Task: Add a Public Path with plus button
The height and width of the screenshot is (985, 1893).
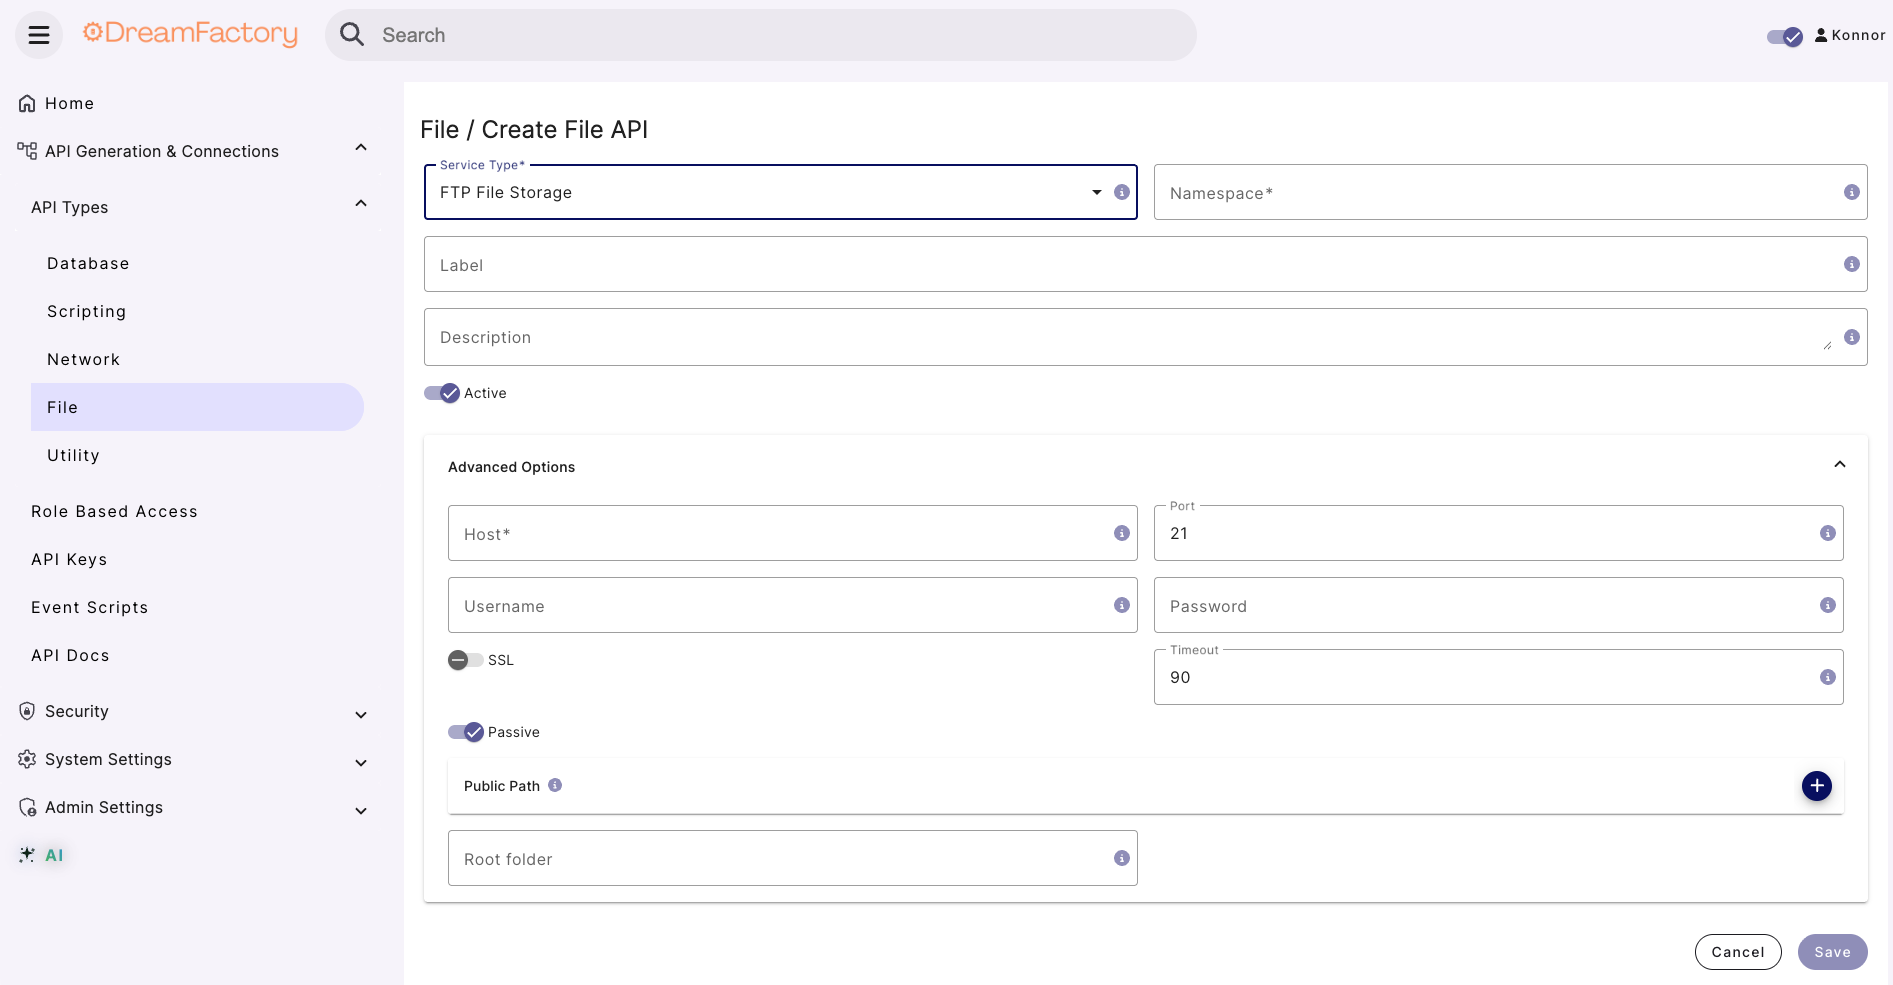Action: tap(1817, 786)
